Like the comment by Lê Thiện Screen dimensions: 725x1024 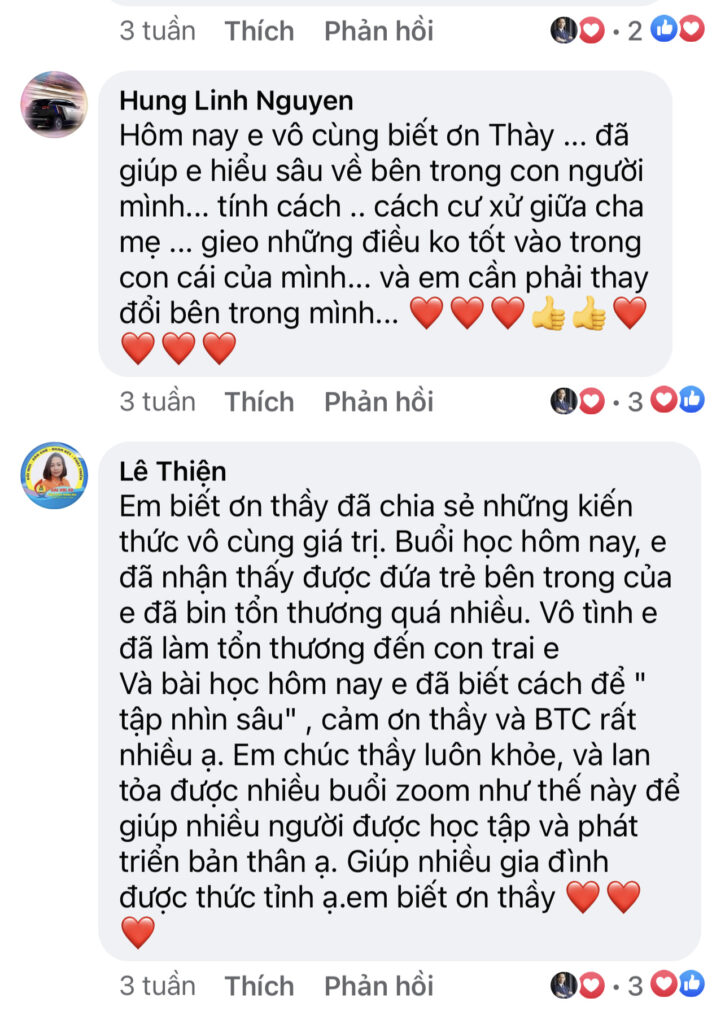(259, 986)
